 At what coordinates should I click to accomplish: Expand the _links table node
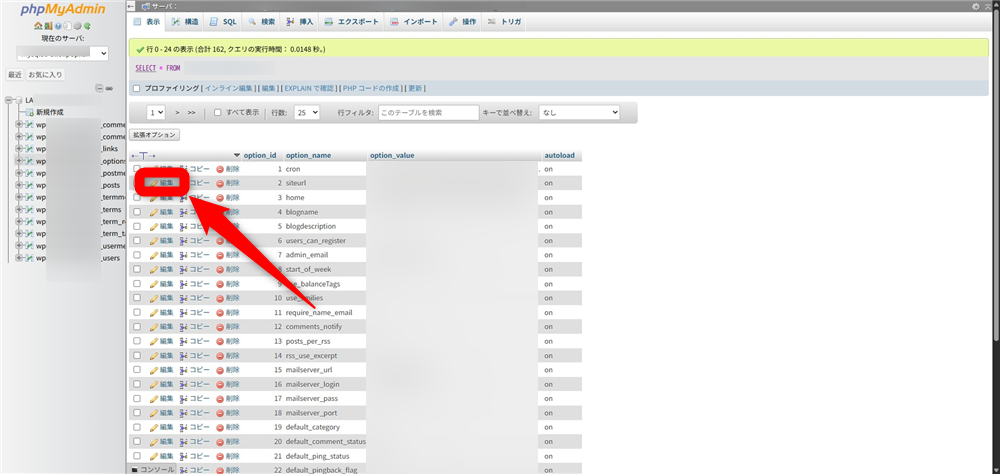coord(19,149)
